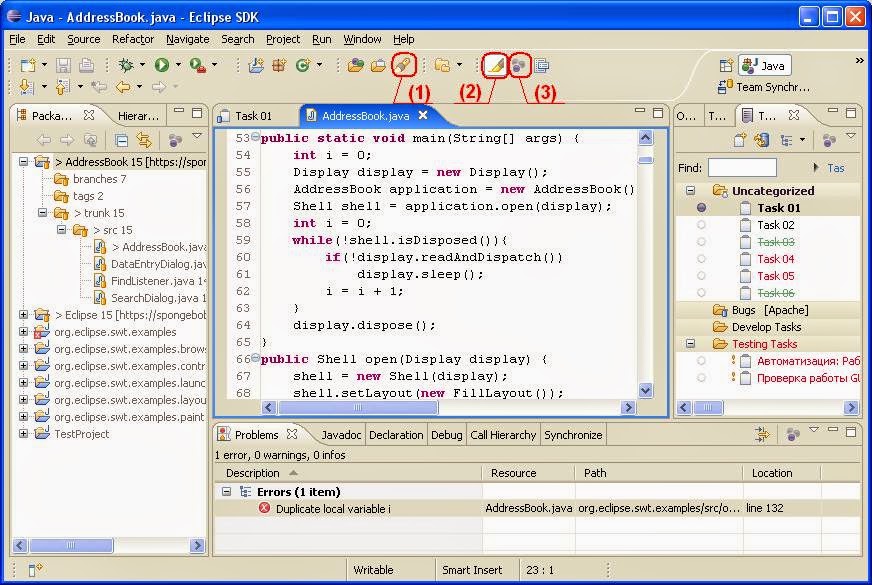Activate Task 06 using its circle

[701, 292]
